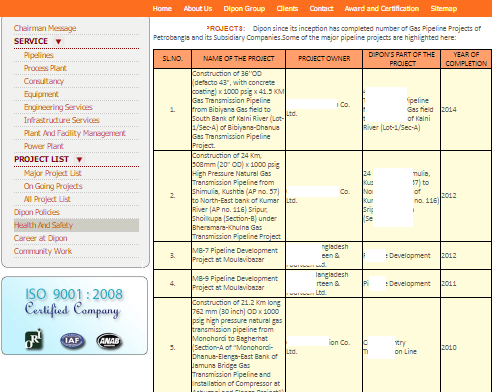This screenshot has width=492, height=392.
Task: Open On Going Projects page
Action: coord(53,186)
